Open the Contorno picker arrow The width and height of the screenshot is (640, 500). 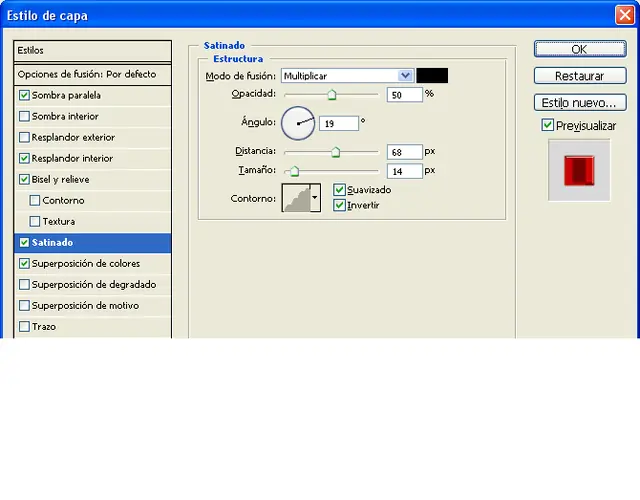coord(315,198)
